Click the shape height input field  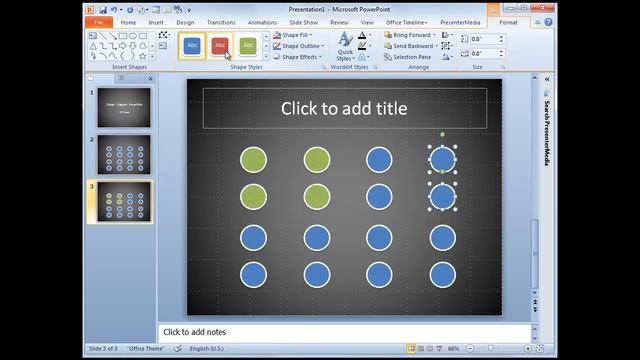click(x=484, y=39)
